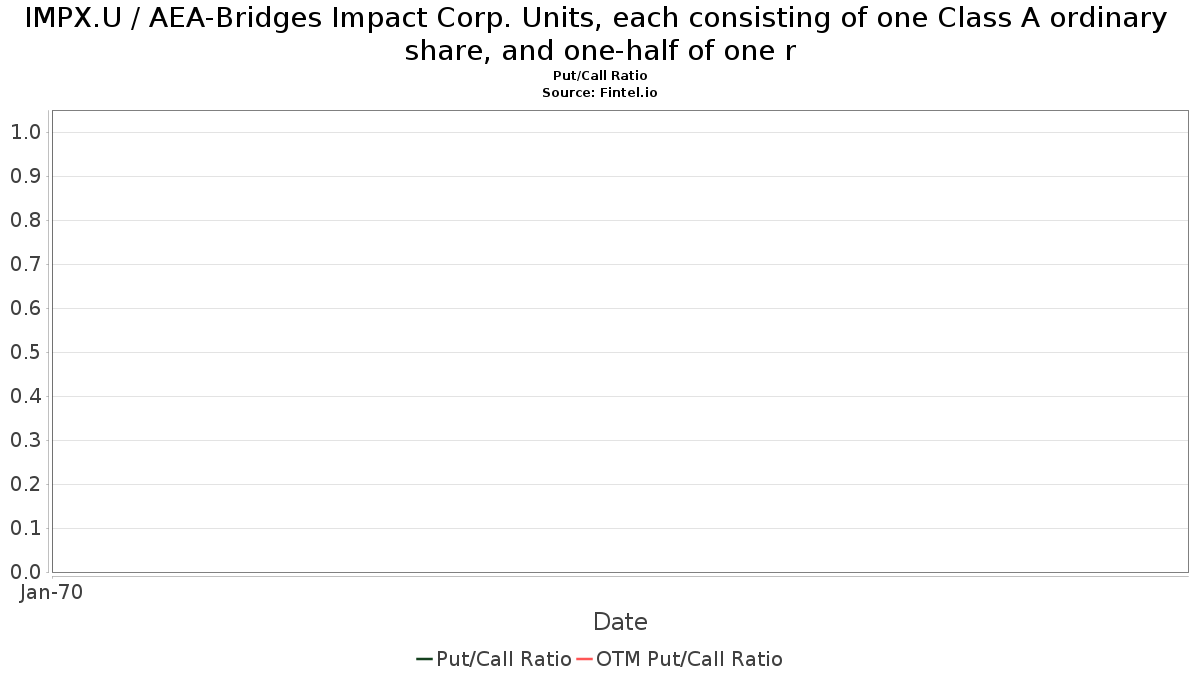Click the Put/Call Ratio legend label

[x=504, y=659]
